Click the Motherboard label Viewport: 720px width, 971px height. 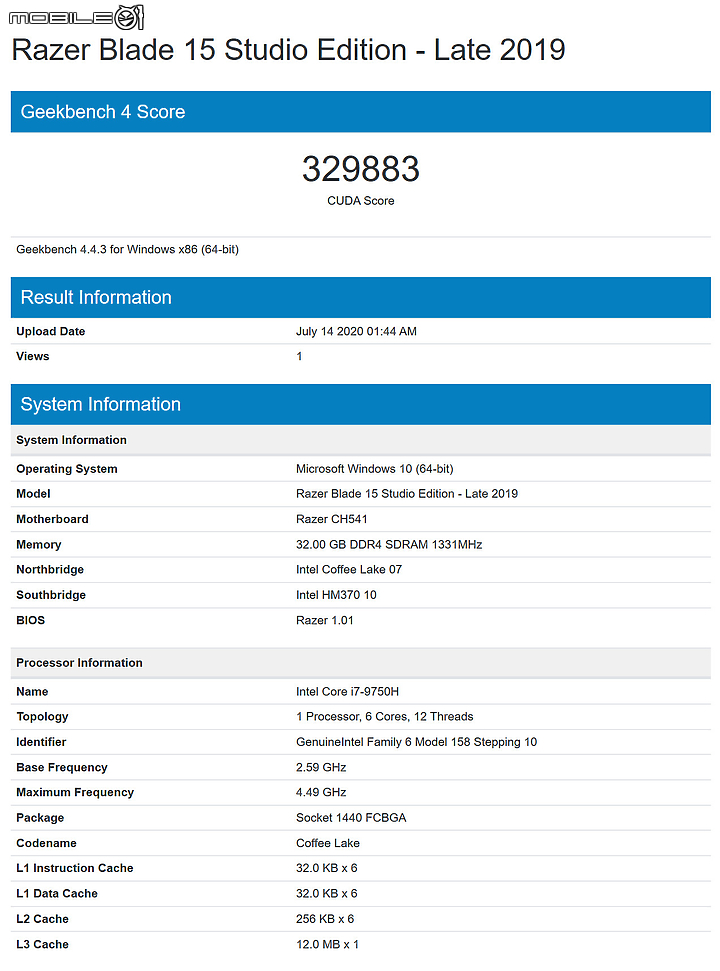coord(52,519)
